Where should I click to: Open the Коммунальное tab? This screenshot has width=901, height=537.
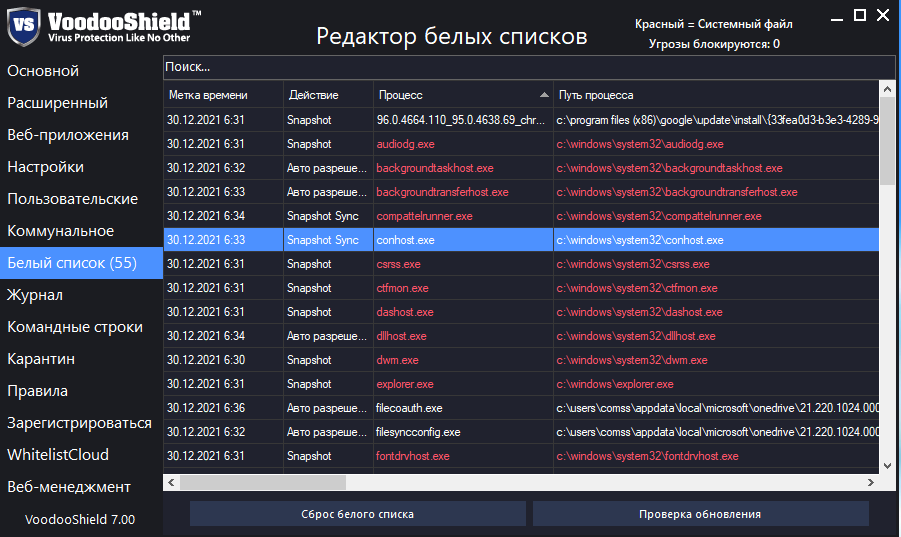coord(60,231)
